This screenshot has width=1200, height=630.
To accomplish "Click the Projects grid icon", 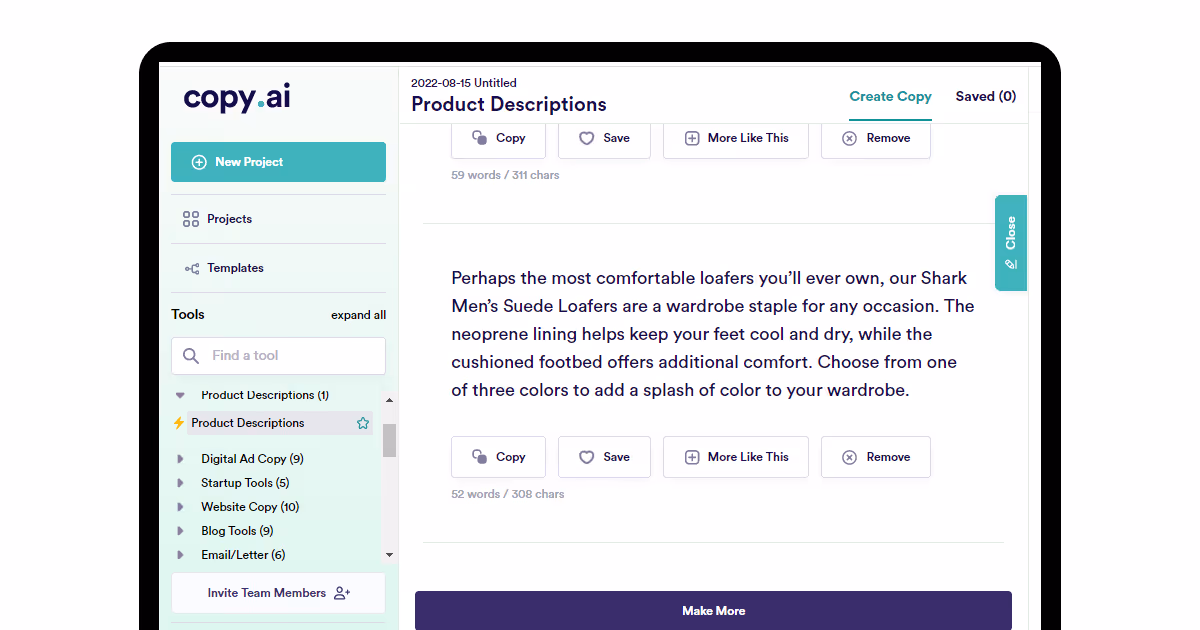I will (x=191, y=219).
